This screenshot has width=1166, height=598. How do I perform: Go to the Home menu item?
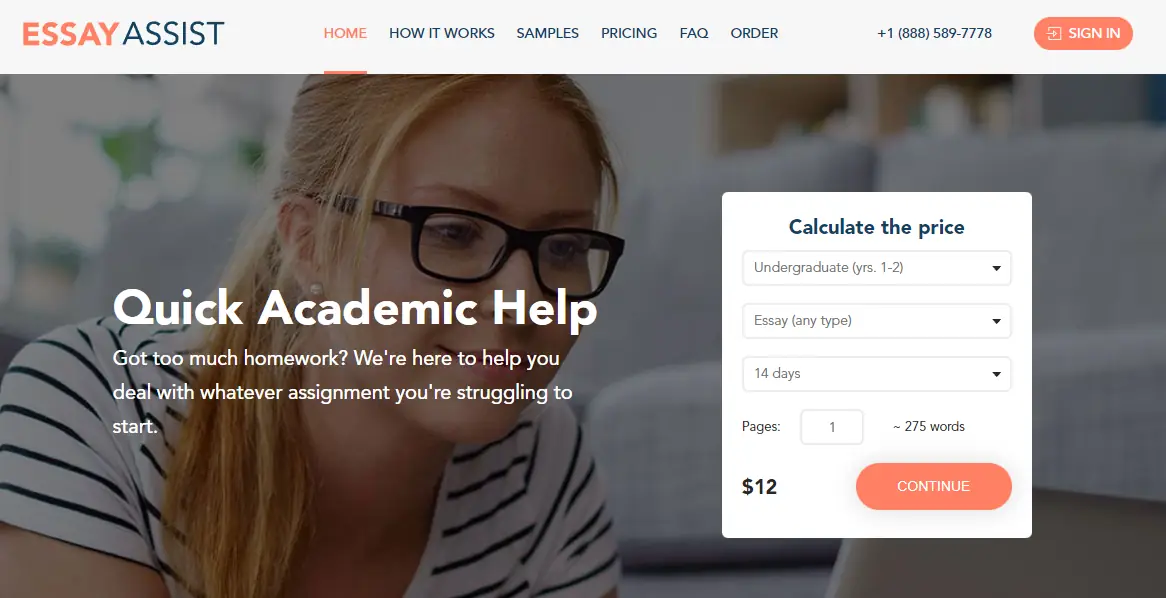[345, 33]
